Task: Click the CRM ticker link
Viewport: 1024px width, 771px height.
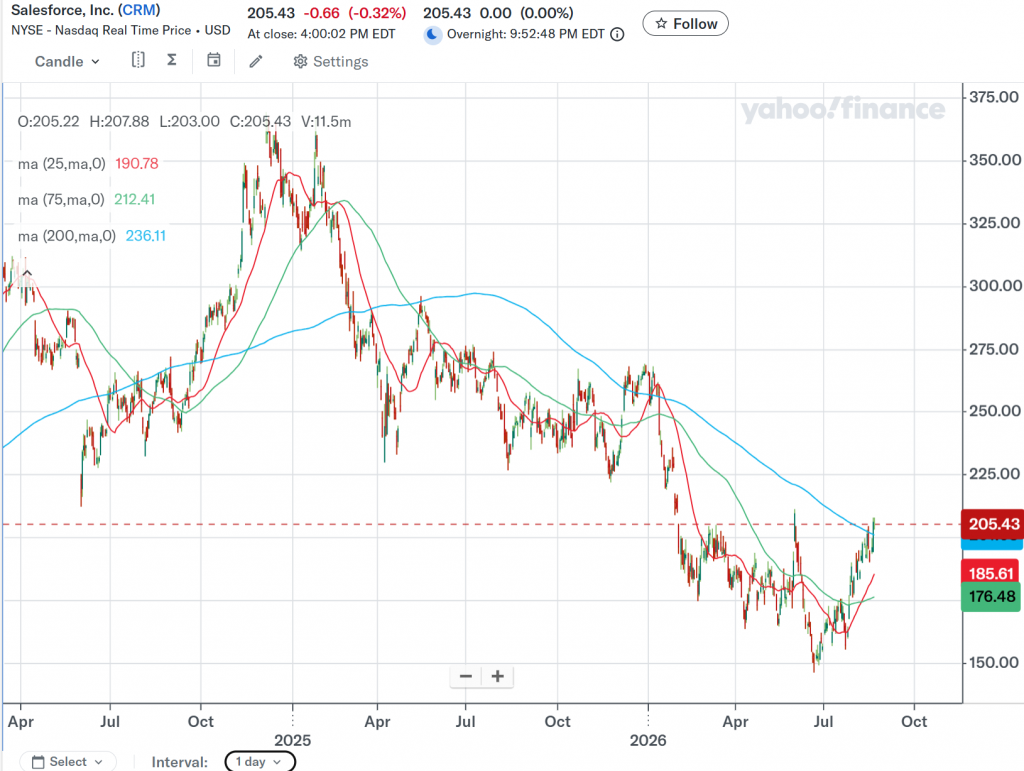Action: pyautogui.click(x=139, y=10)
